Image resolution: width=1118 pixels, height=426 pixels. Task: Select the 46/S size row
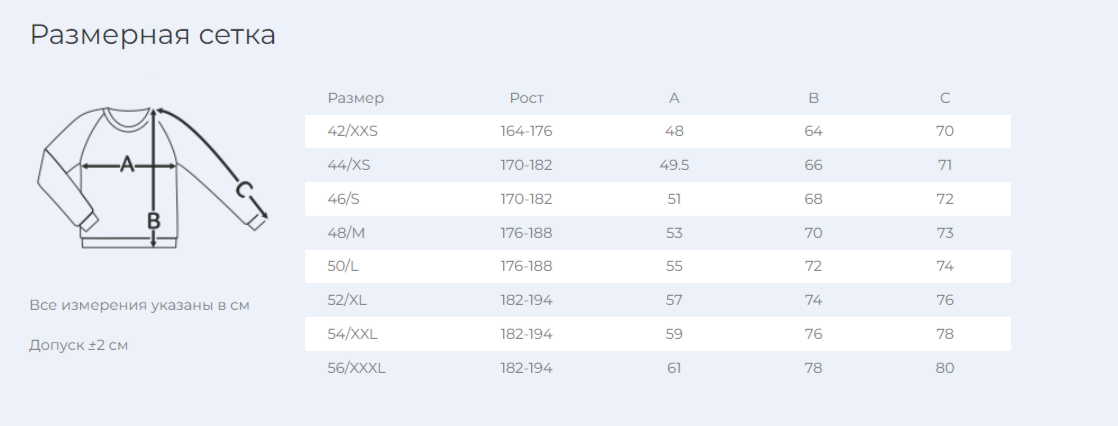[x=657, y=199]
